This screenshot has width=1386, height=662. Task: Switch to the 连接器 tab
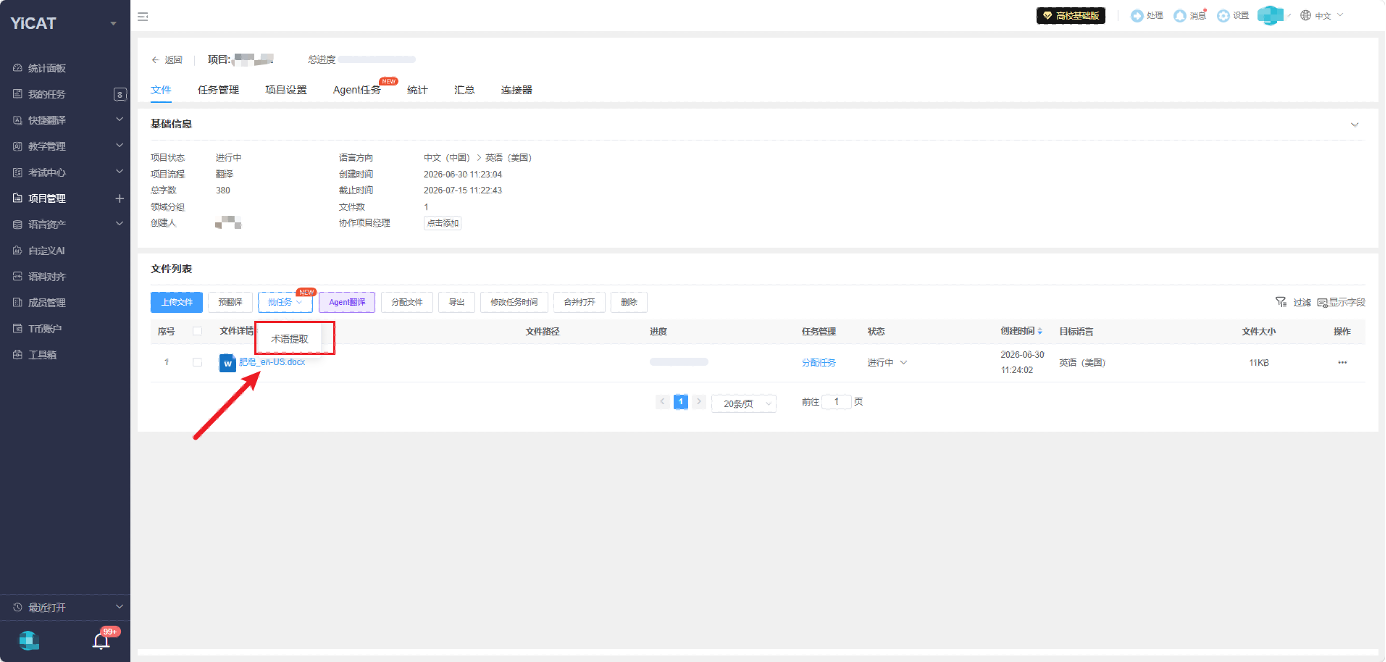click(x=517, y=90)
